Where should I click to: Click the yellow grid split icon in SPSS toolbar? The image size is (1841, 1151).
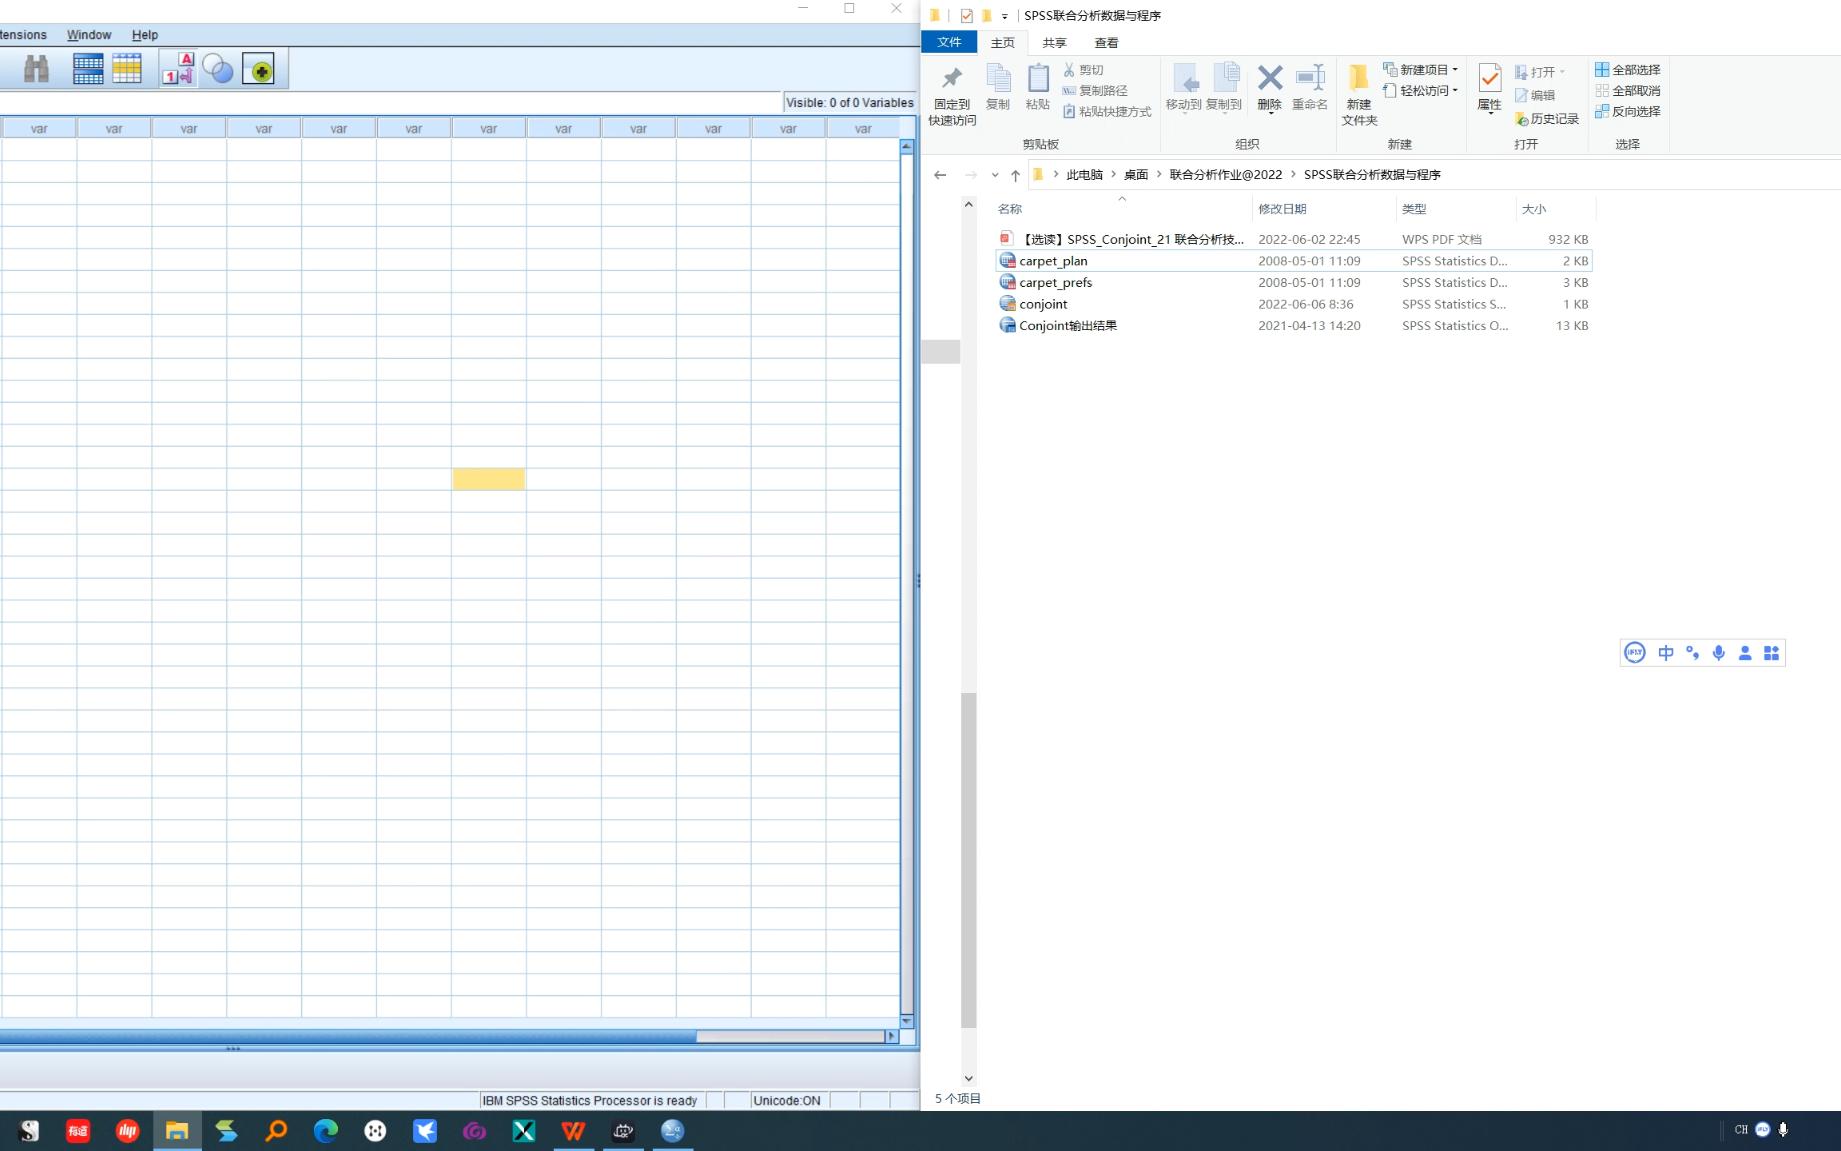click(127, 69)
